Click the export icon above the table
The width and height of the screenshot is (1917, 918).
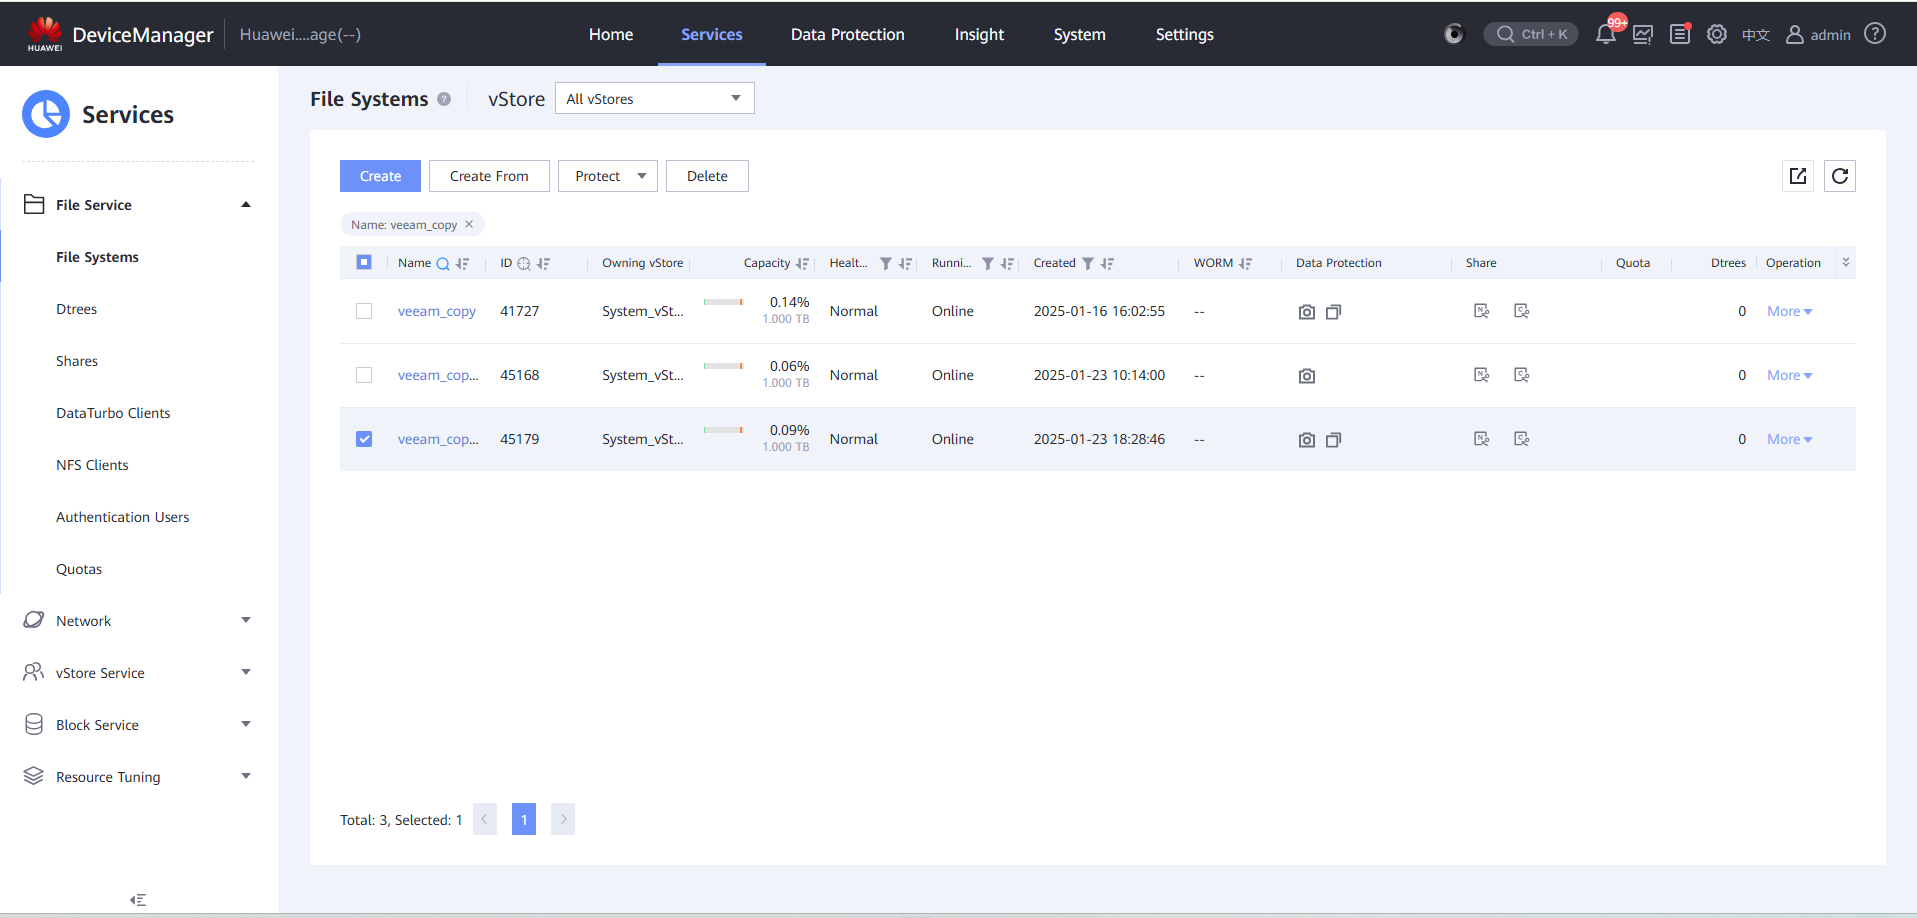[x=1797, y=176]
